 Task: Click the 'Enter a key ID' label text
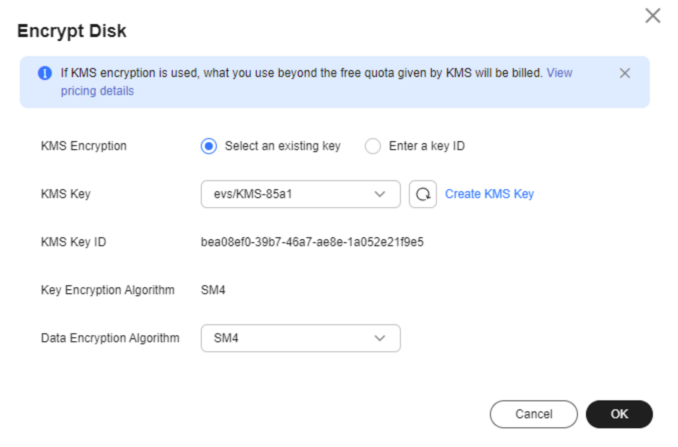pos(427,146)
